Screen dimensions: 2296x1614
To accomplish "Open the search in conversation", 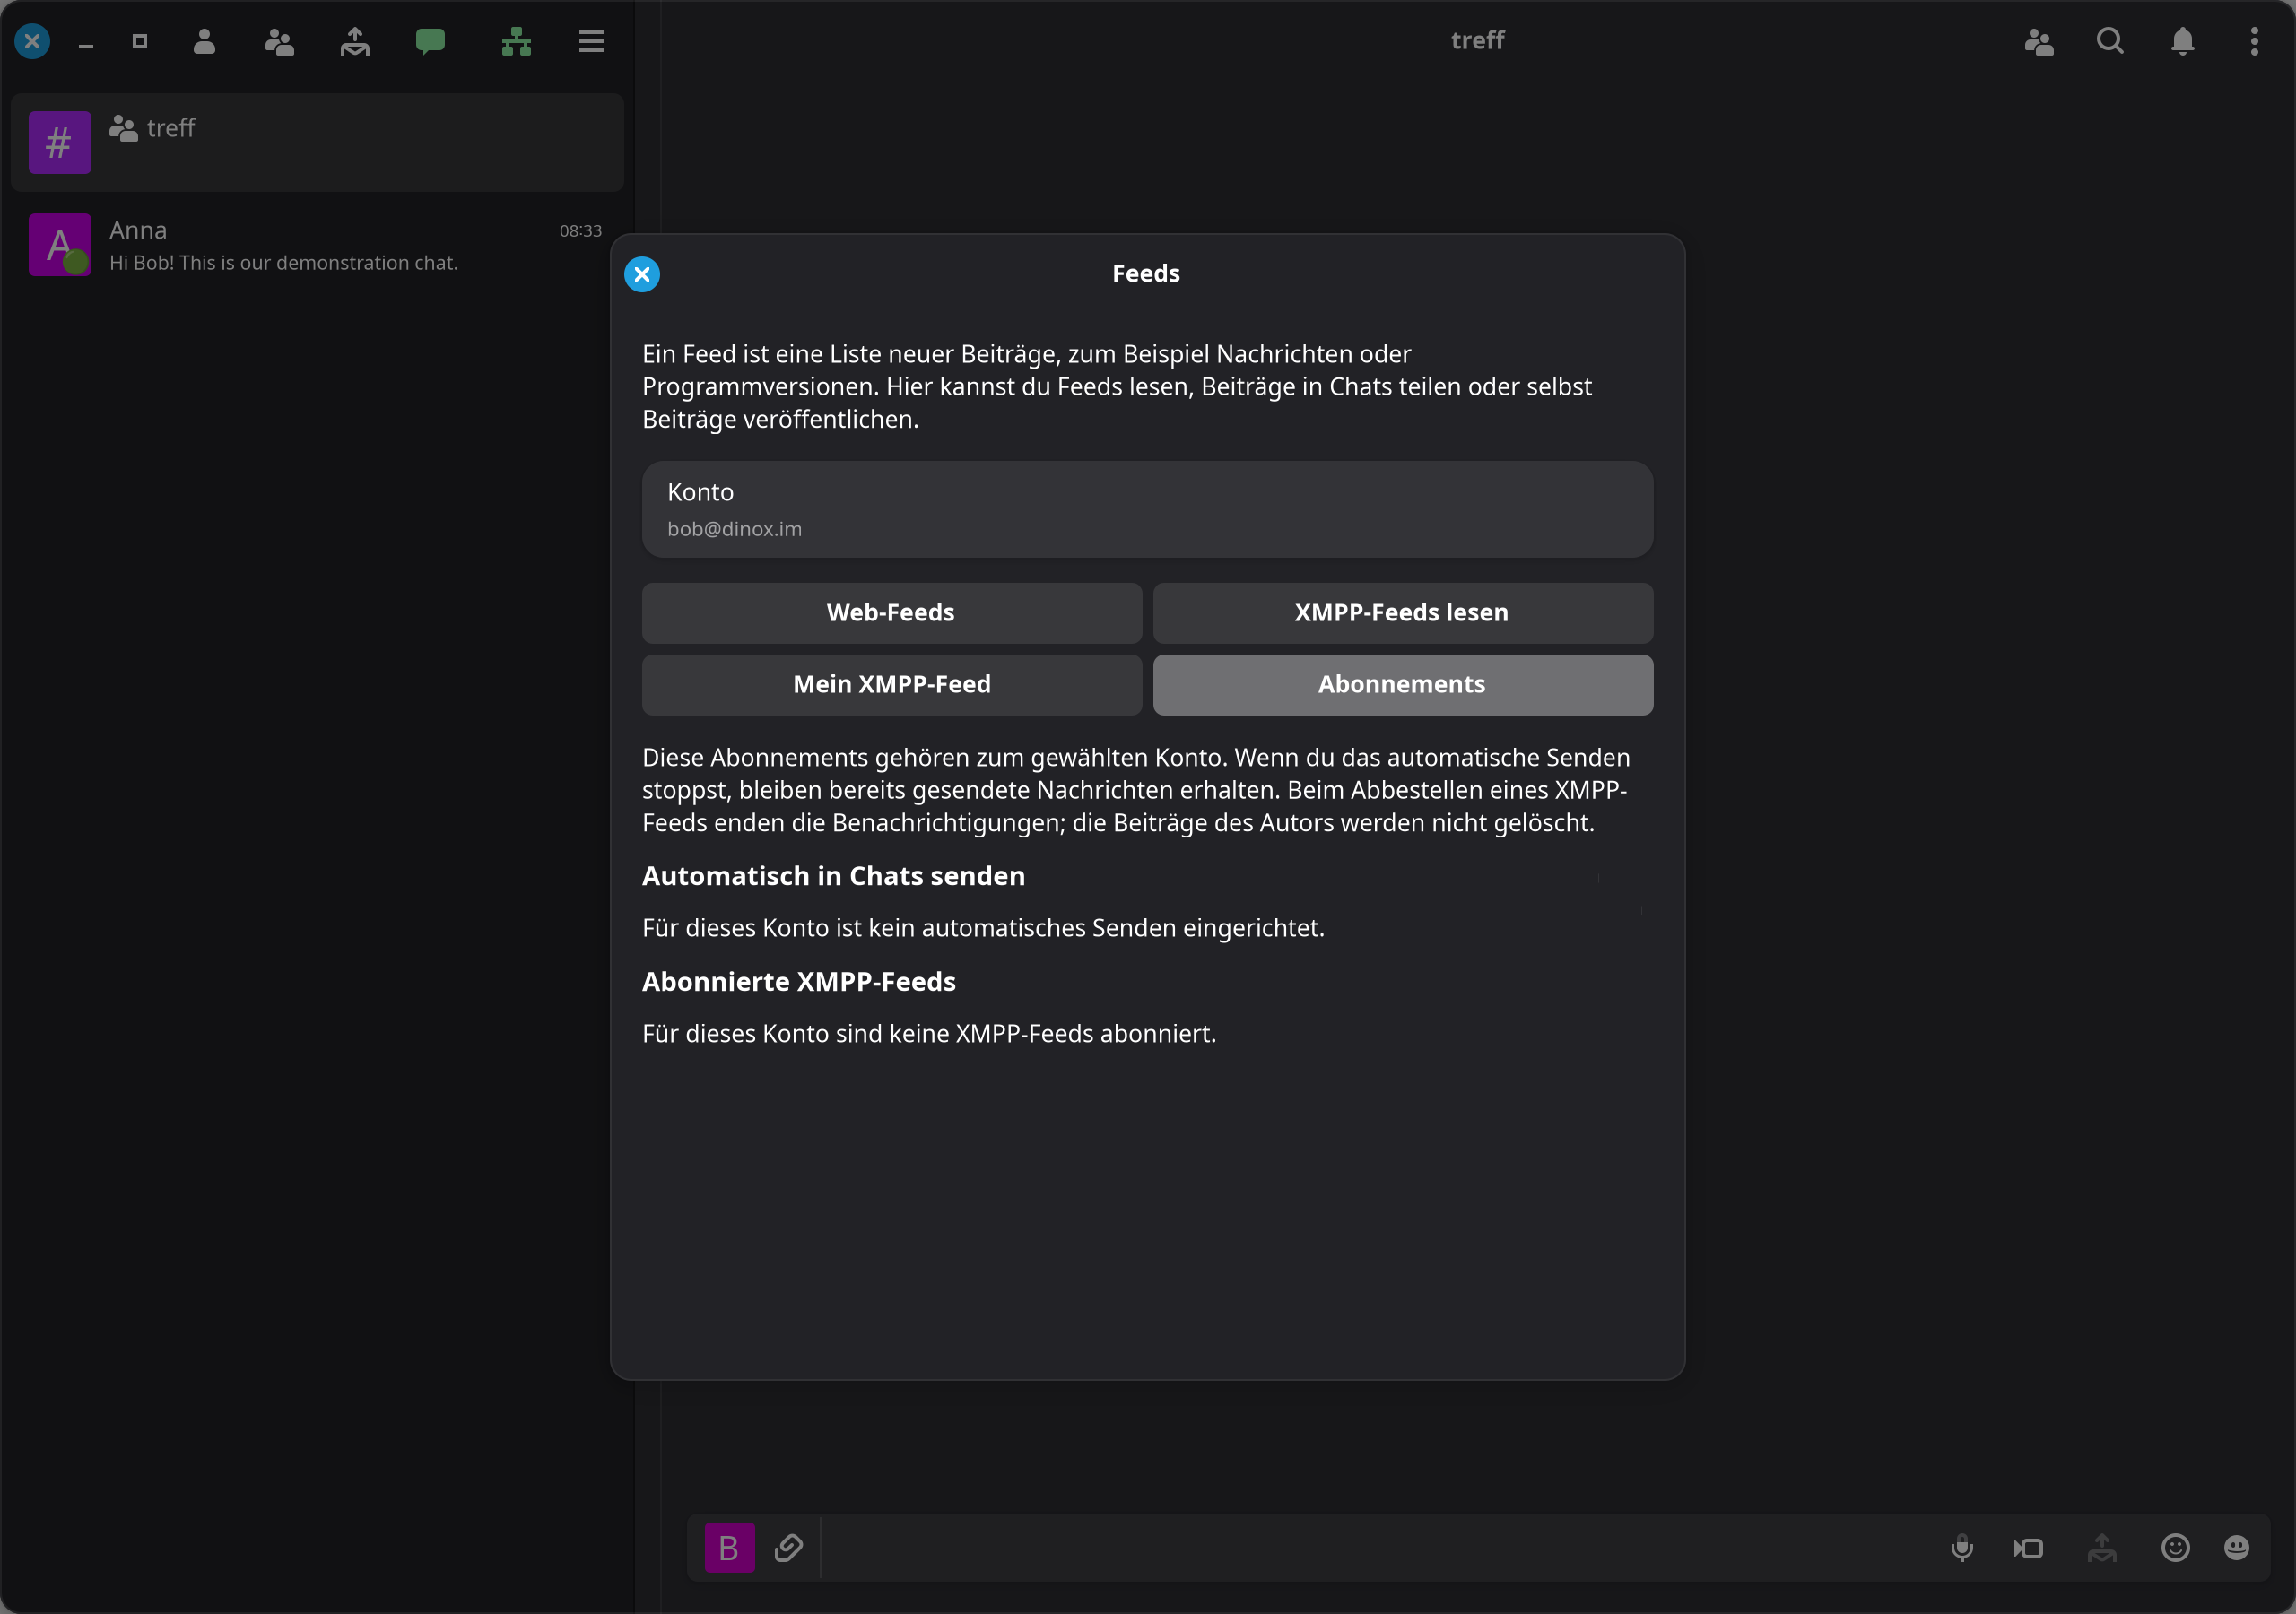I will tap(2110, 41).
